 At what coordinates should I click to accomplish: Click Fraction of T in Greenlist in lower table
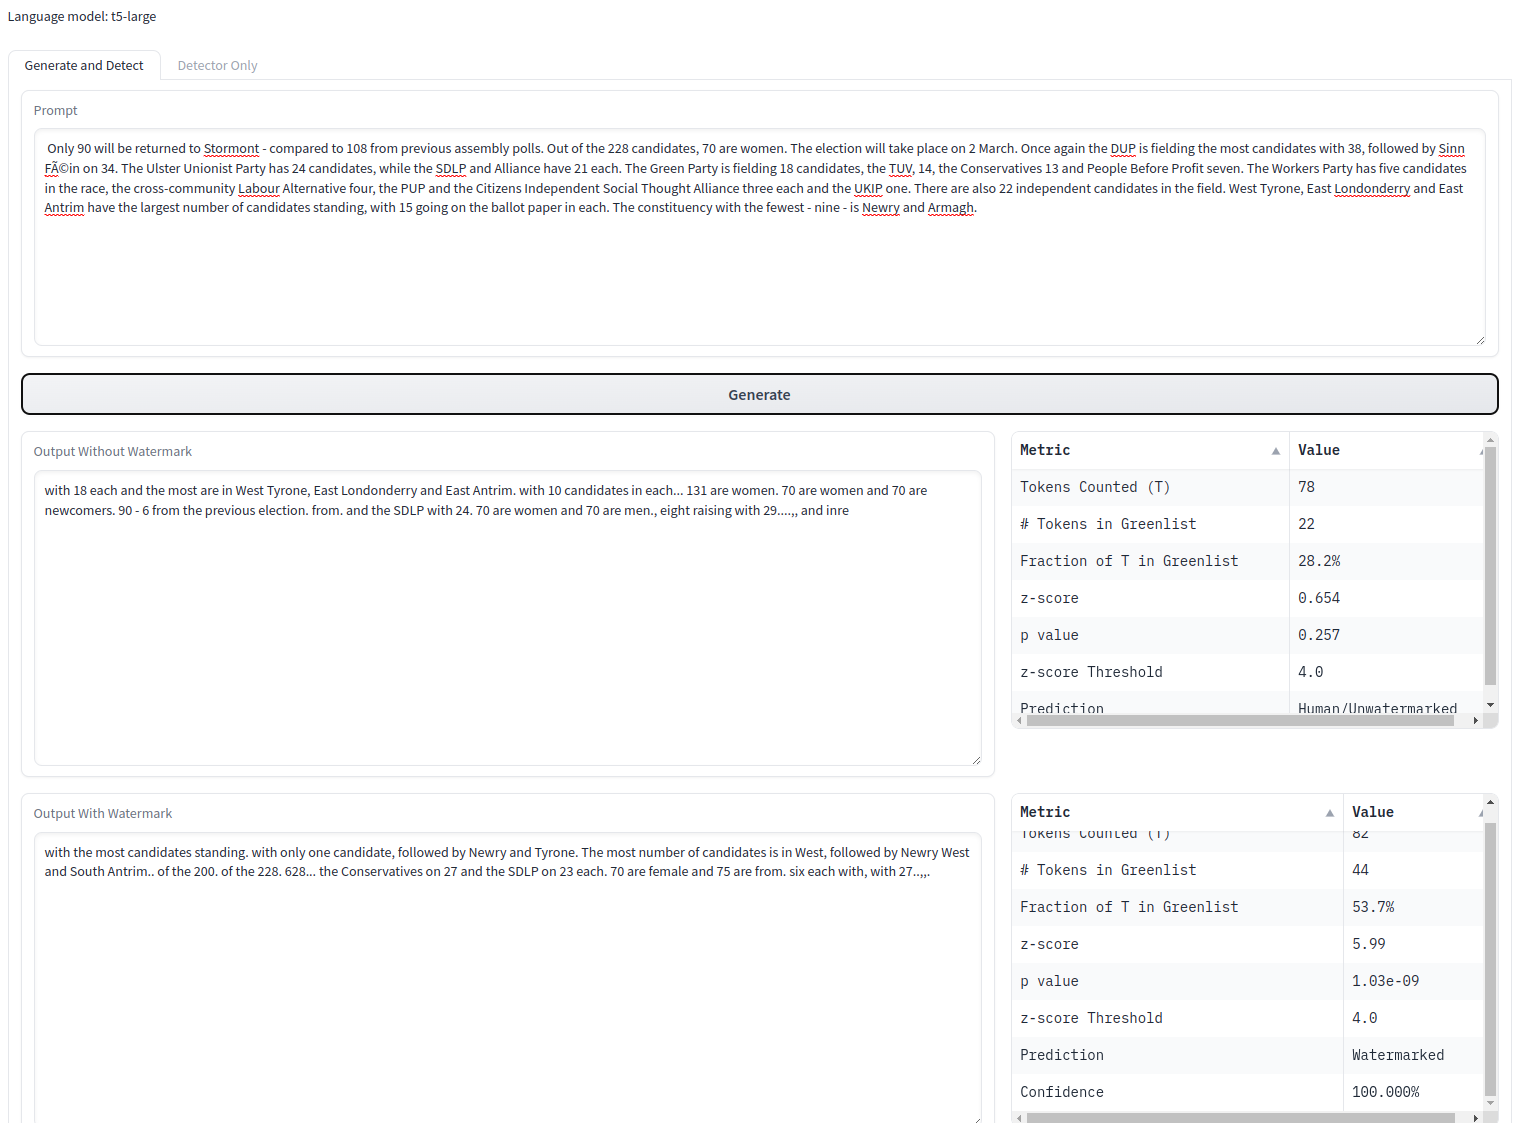(1129, 907)
